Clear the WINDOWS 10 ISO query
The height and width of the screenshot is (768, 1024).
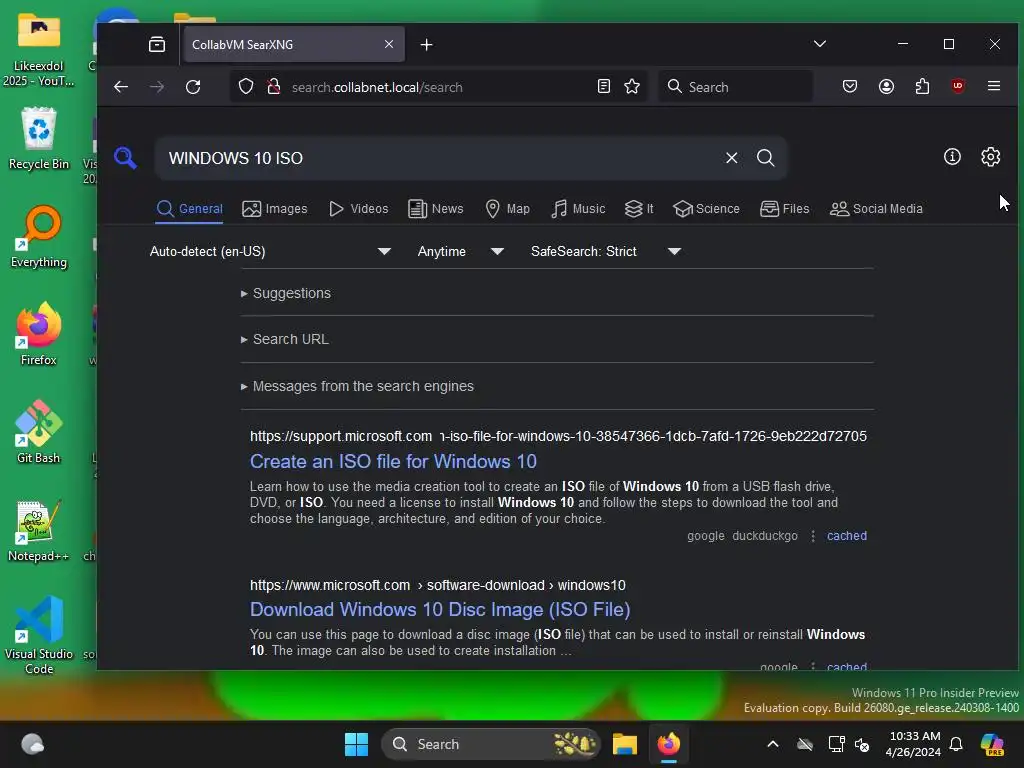click(x=731, y=158)
